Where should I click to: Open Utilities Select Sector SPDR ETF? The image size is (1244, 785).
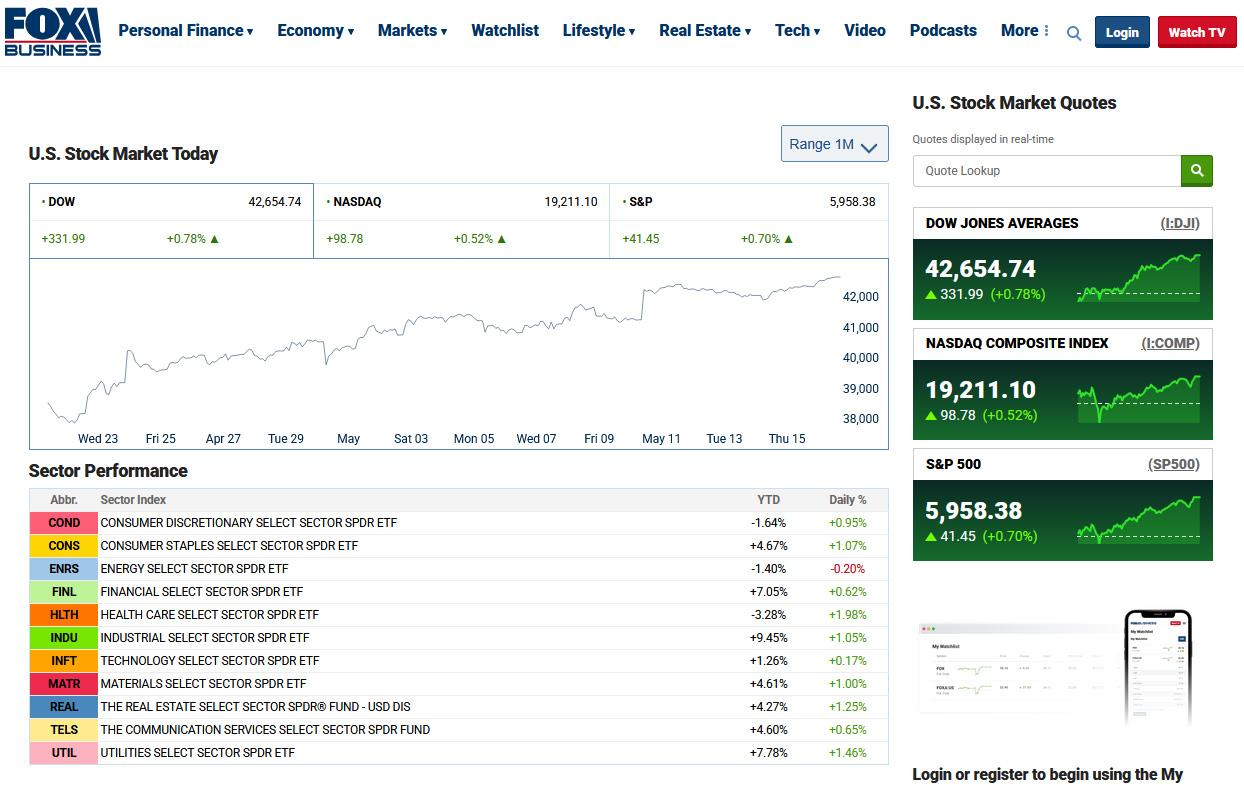coord(198,753)
